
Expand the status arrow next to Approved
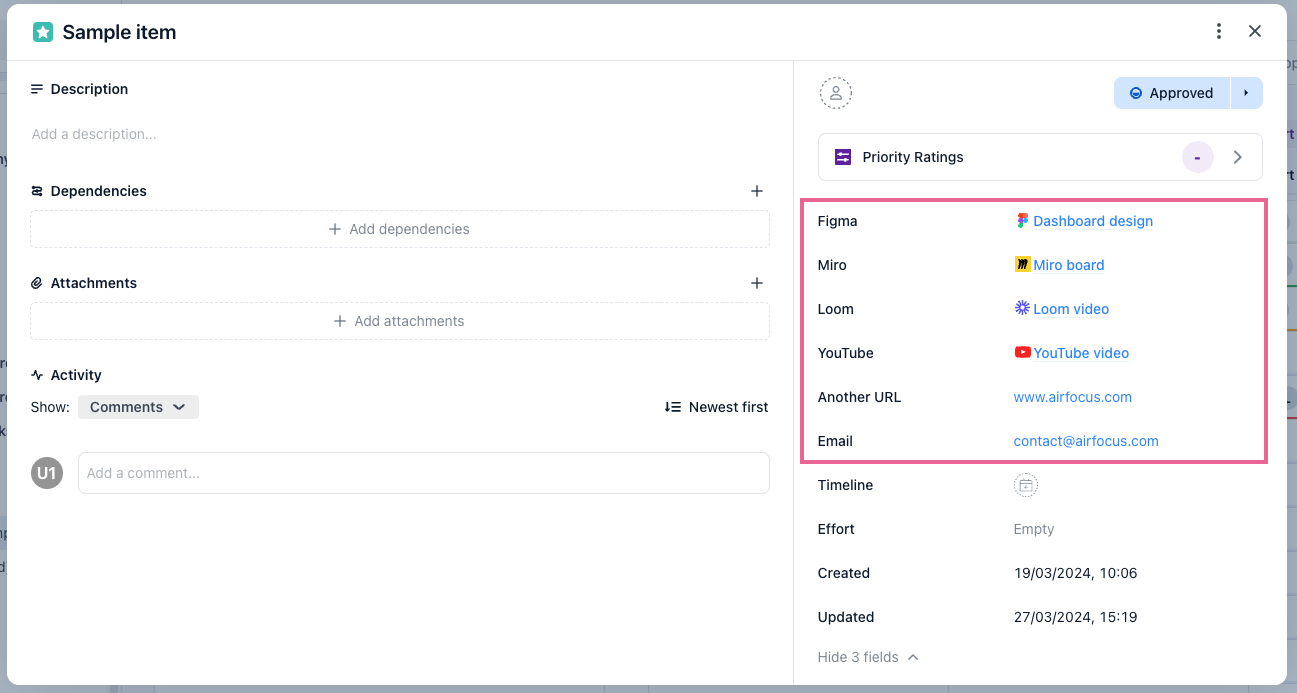tap(1246, 93)
